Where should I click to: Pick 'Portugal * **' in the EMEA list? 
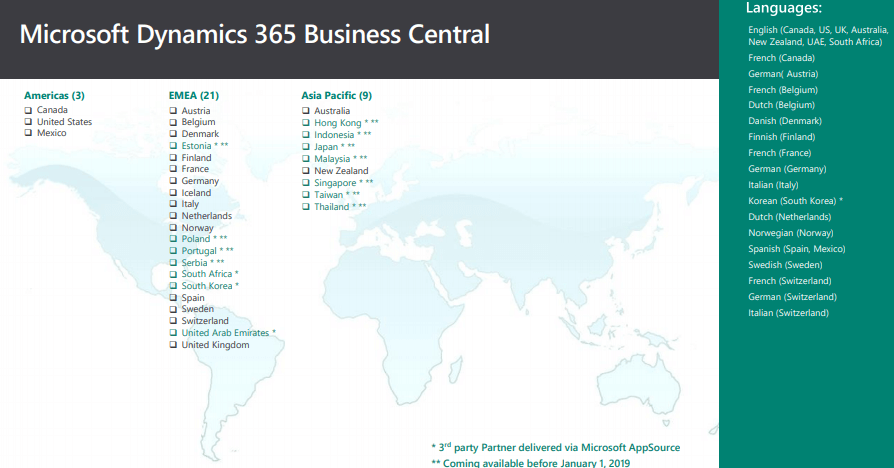(x=208, y=251)
